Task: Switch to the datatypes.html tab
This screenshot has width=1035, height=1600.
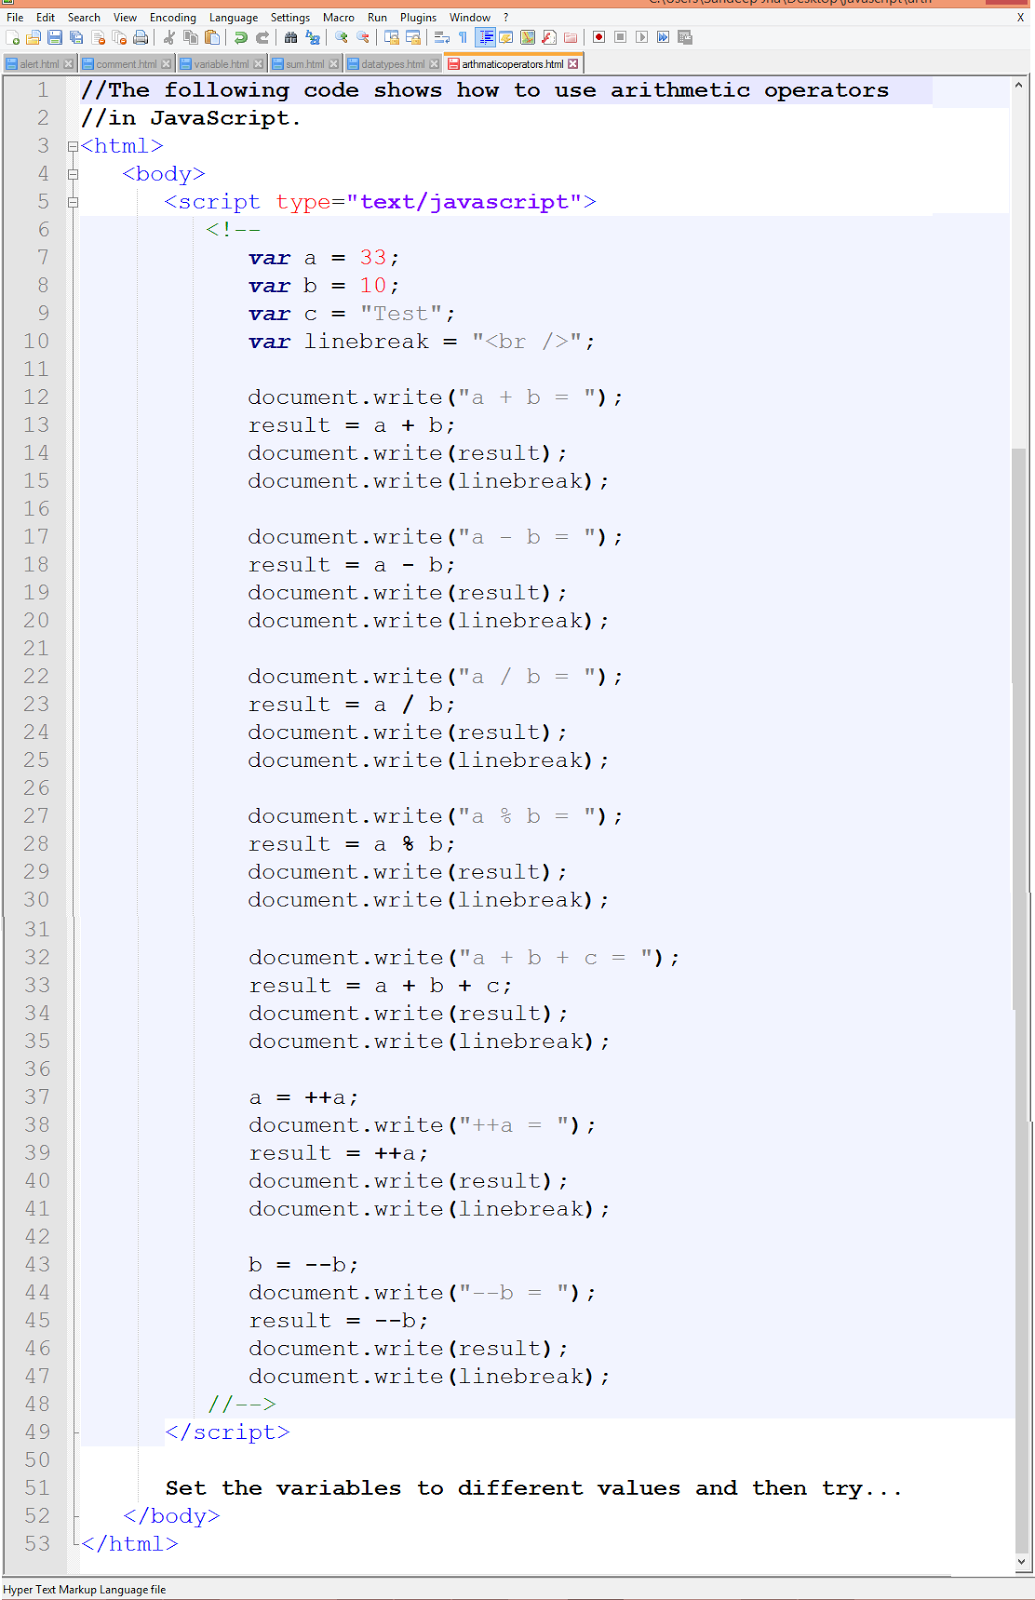Action: coord(393,64)
